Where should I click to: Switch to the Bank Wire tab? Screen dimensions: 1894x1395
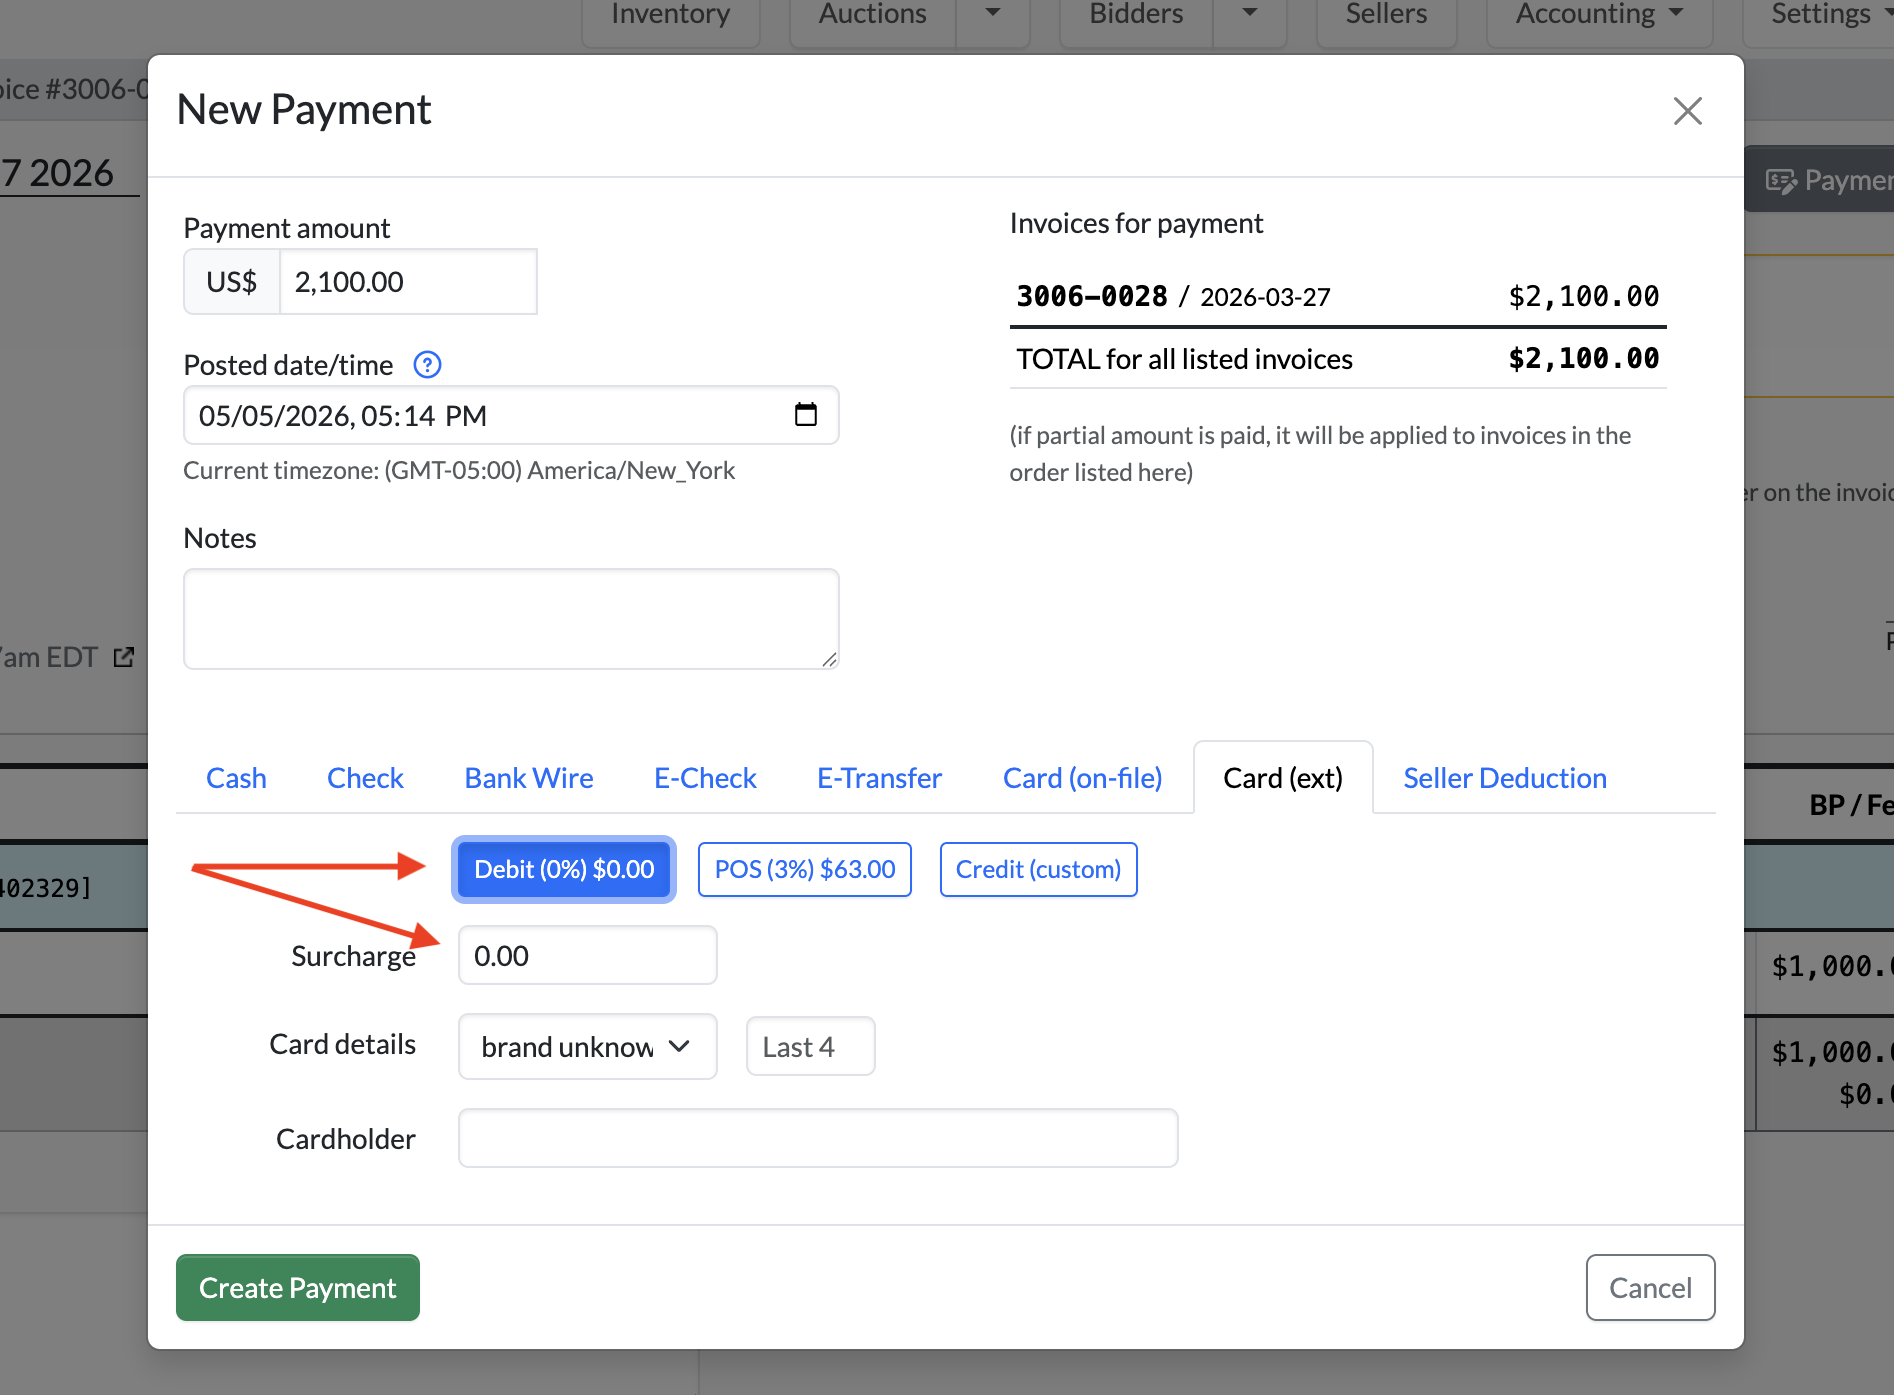(529, 778)
